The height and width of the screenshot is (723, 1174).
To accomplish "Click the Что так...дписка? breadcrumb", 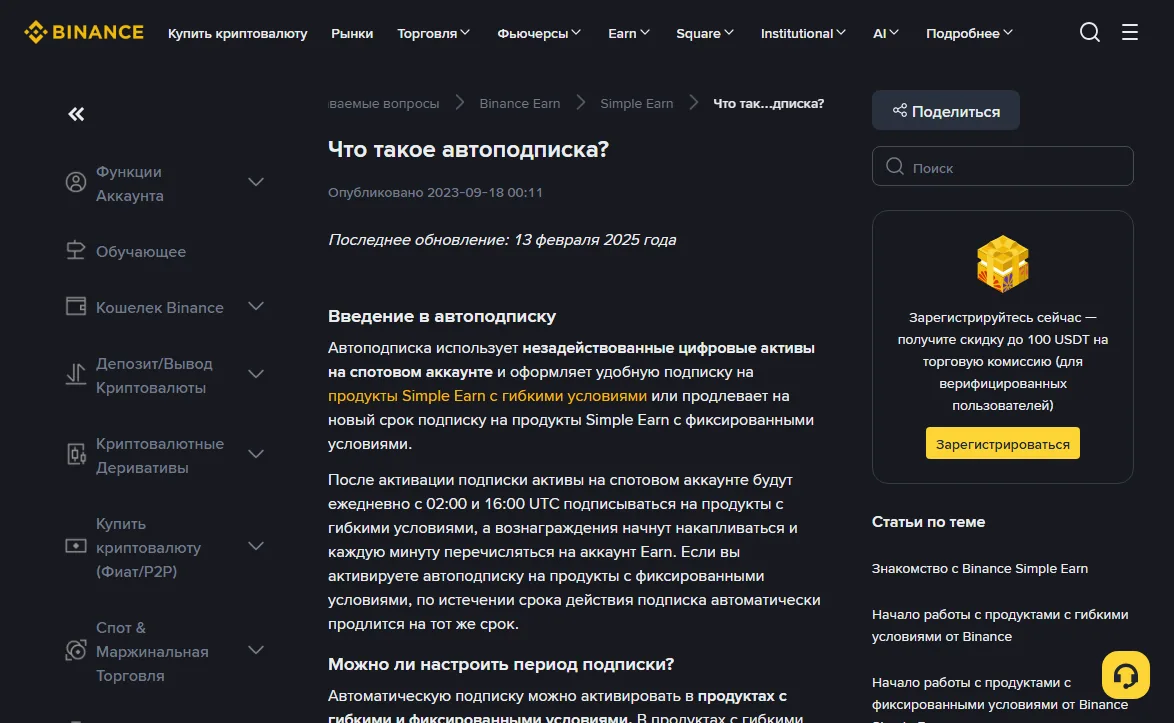I will point(768,103).
